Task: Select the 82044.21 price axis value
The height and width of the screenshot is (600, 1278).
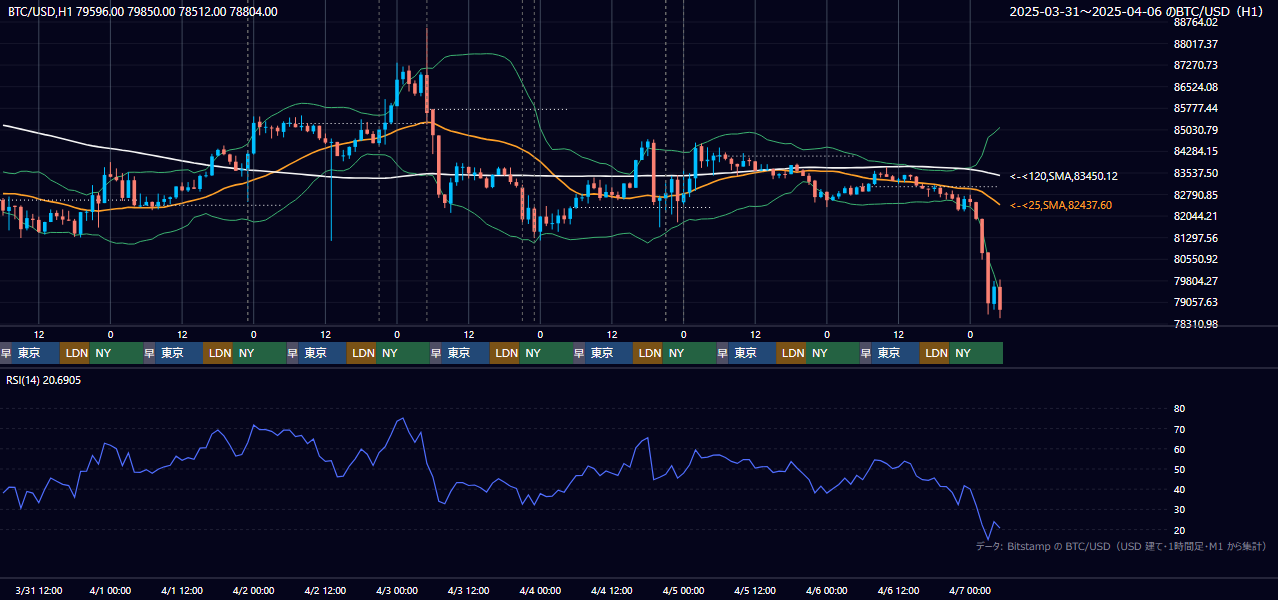Action: (1195, 216)
